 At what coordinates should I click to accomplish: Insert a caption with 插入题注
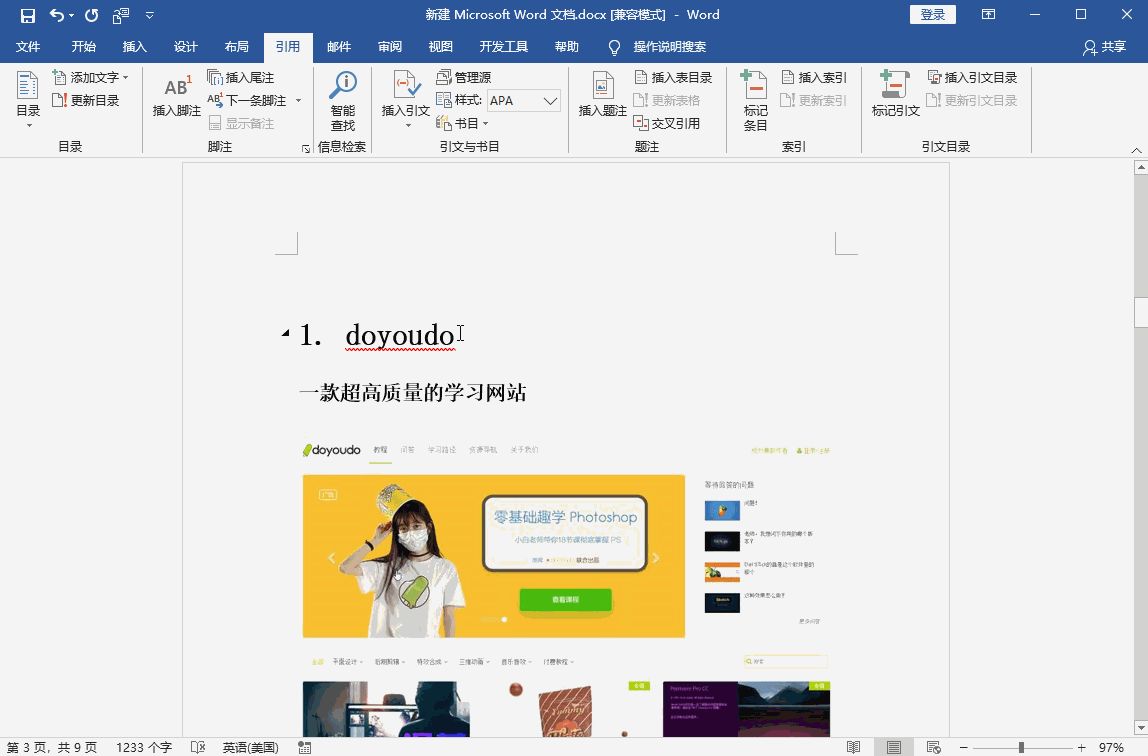point(602,96)
